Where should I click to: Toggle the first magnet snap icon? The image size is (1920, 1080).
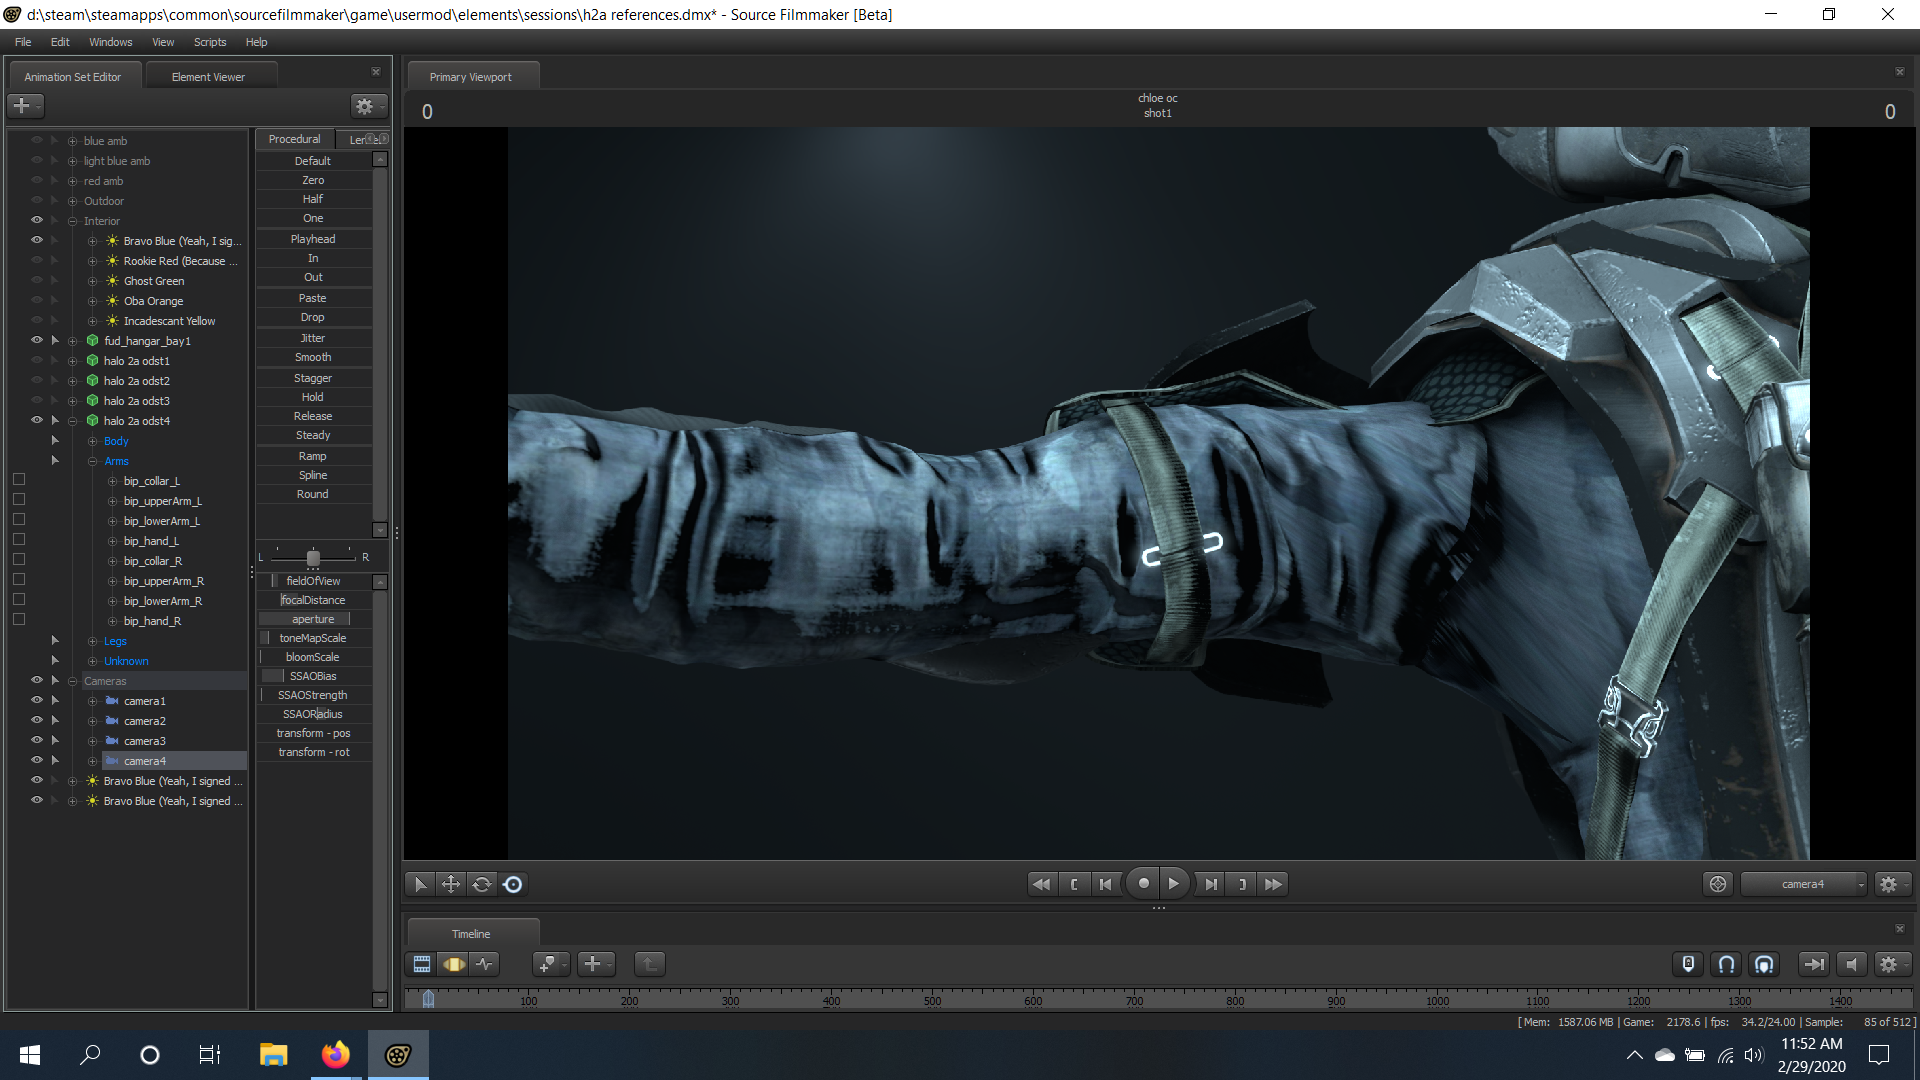tap(1727, 964)
